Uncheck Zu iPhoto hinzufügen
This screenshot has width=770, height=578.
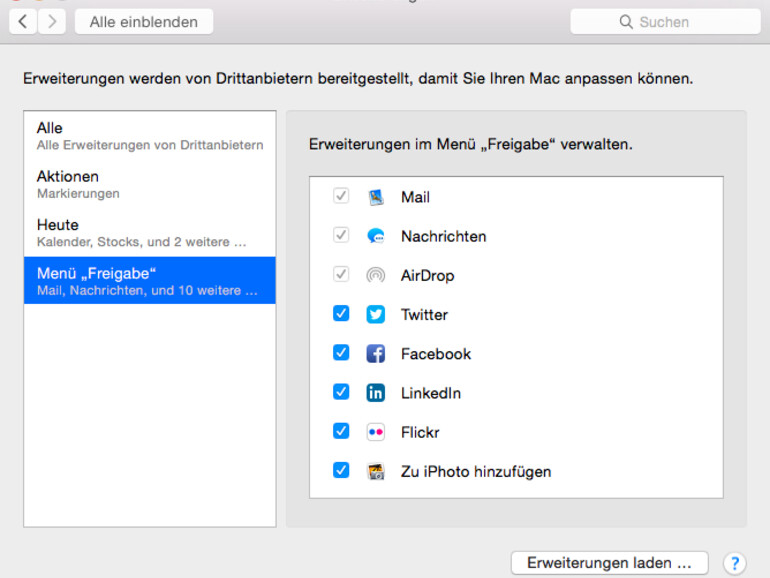[x=341, y=470]
